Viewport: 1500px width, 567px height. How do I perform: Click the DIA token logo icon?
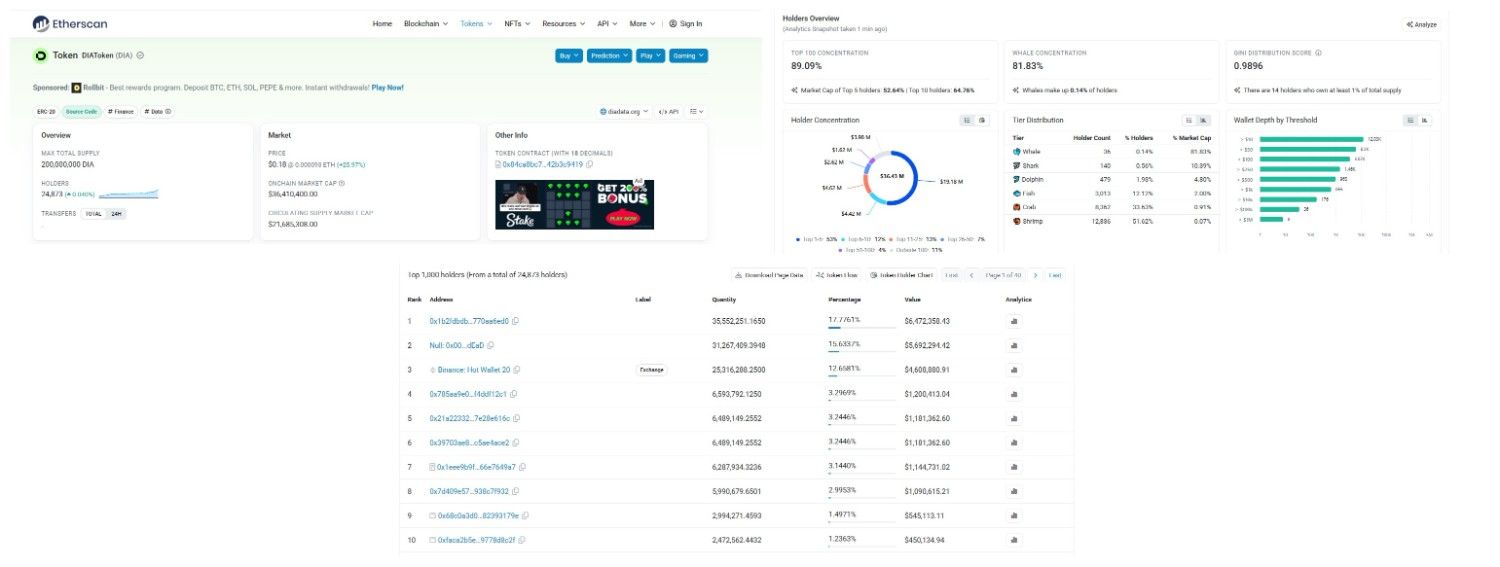coord(41,56)
